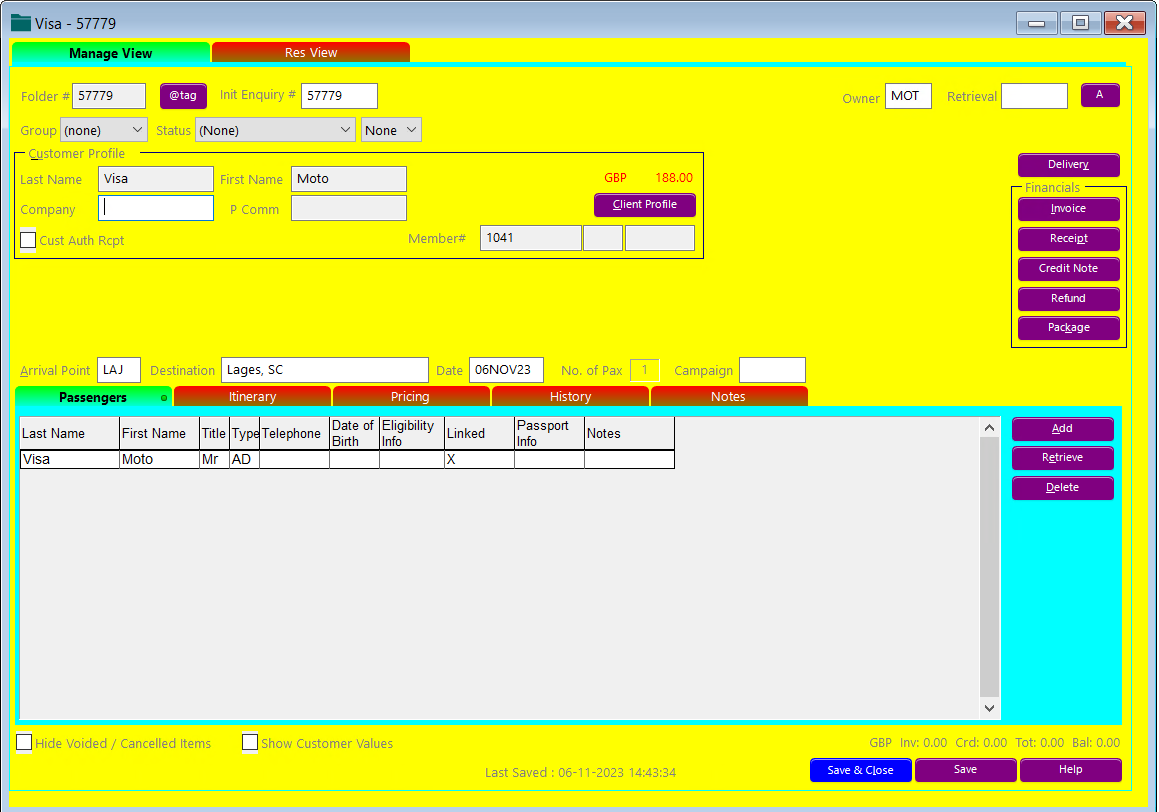This screenshot has height=812, width=1159.
Task: Click the Package button
Action: [x=1069, y=327]
